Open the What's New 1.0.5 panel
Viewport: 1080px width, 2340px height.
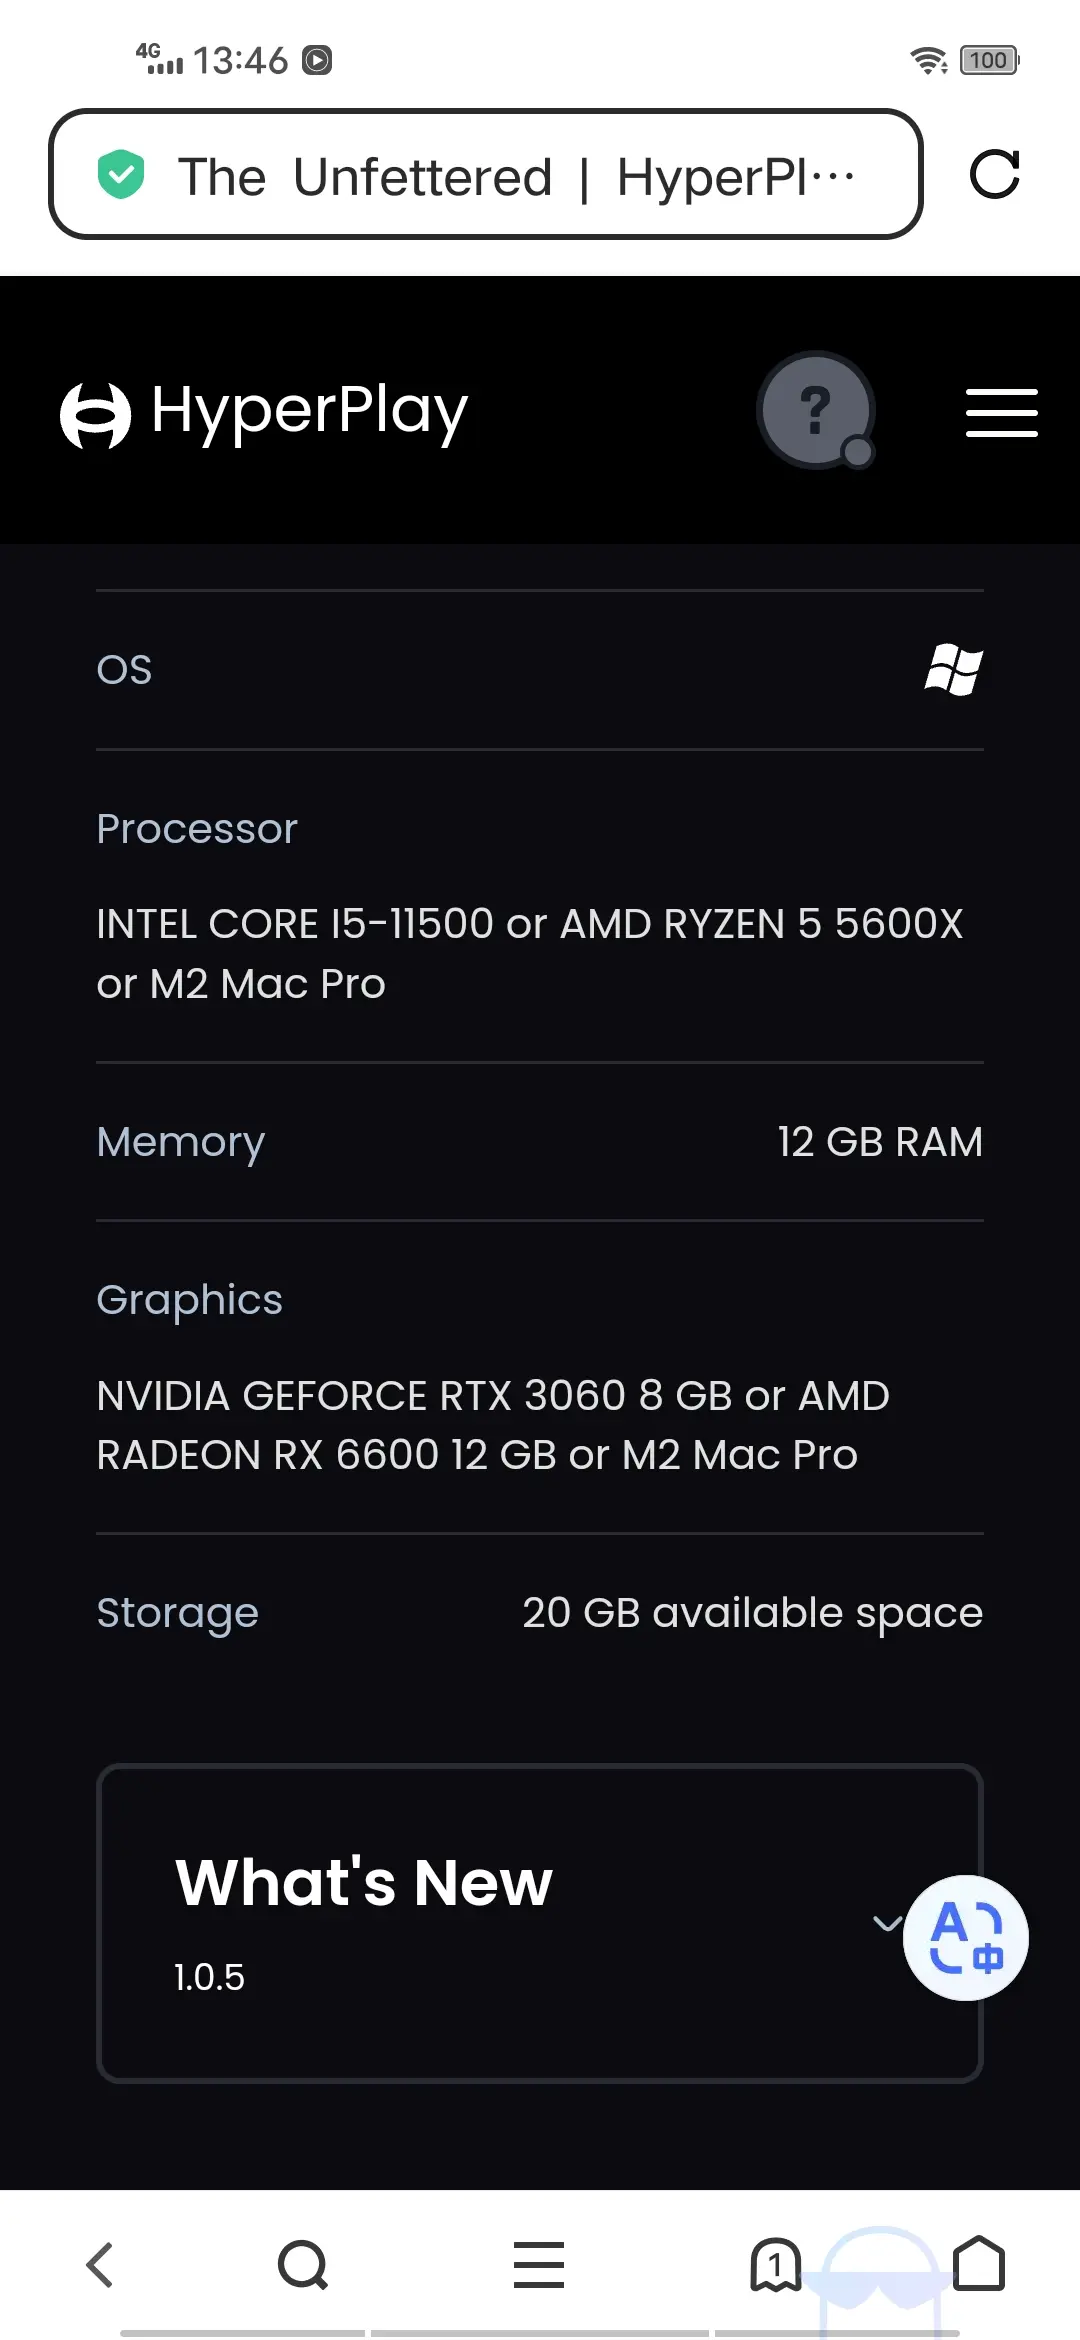coord(540,1923)
